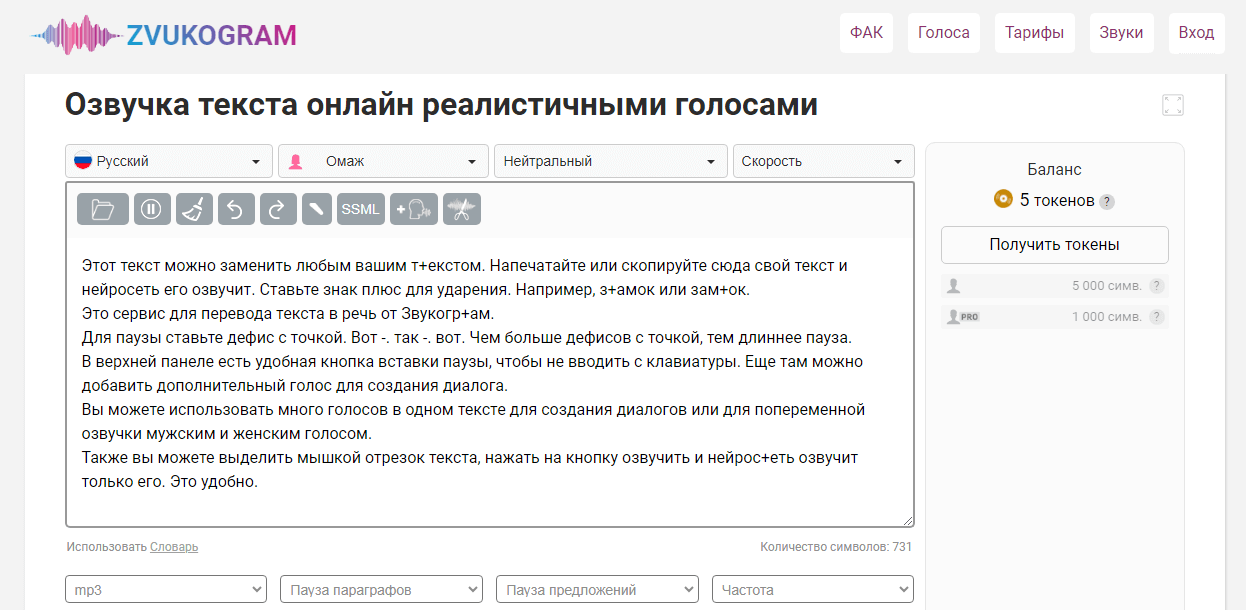Open the Русский language dropdown
The width and height of the screenshot is (1246, 610).
(x=169, y=161)
